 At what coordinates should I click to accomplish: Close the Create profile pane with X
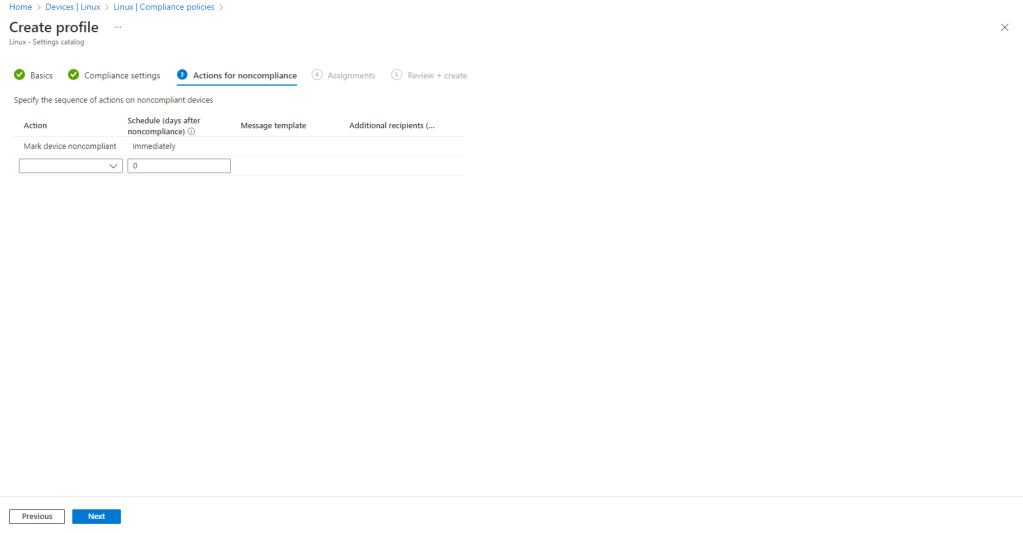1004,28
